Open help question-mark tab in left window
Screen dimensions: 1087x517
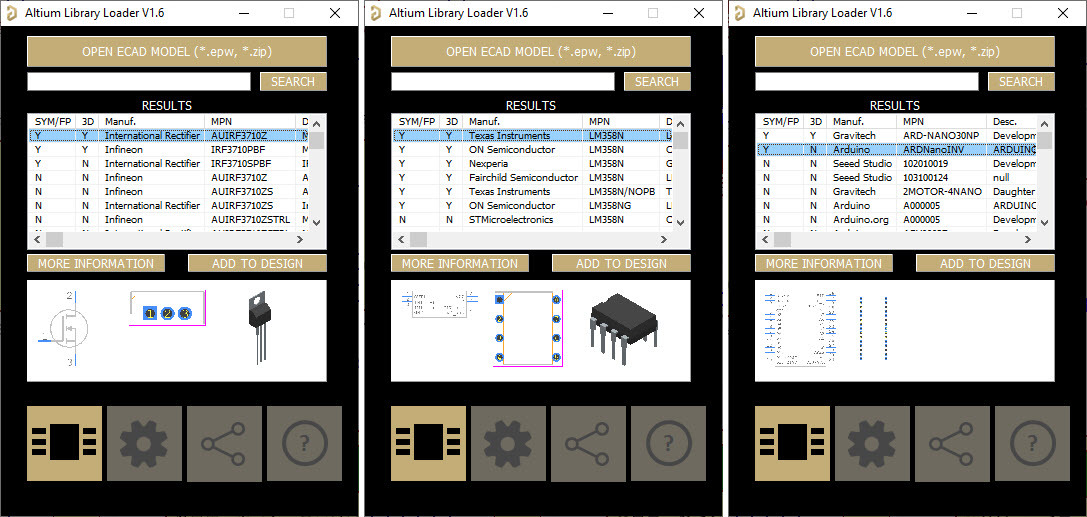(x=304, y=444)
